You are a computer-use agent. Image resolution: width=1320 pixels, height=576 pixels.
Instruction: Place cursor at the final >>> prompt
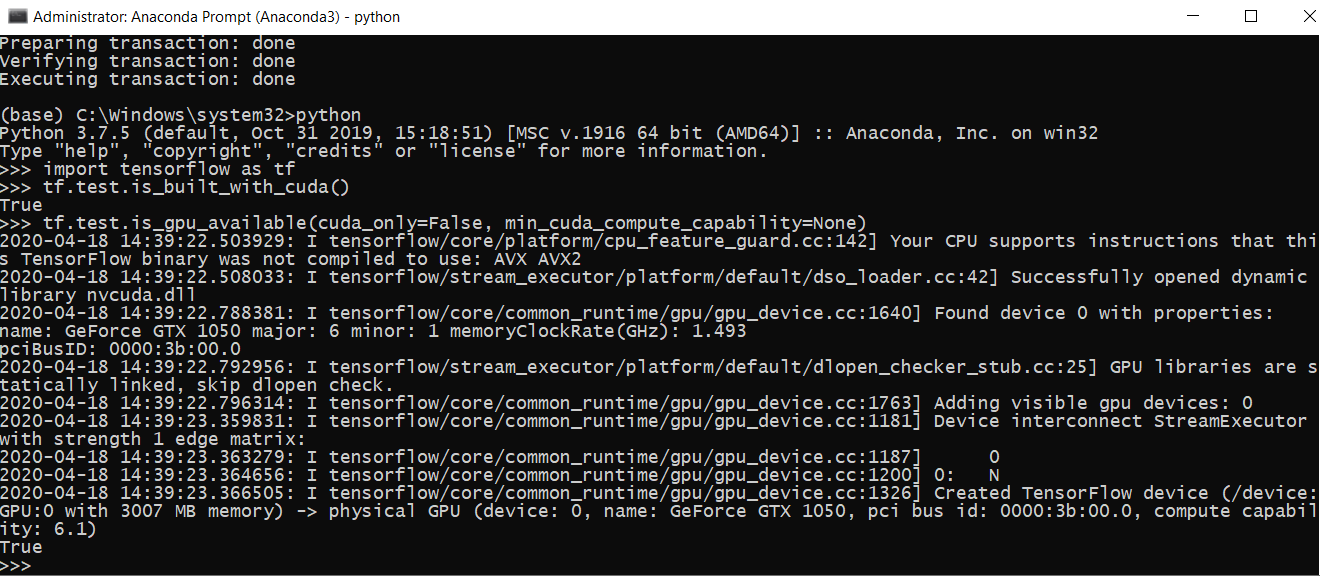pyautogui.click(x=16, y=565)
